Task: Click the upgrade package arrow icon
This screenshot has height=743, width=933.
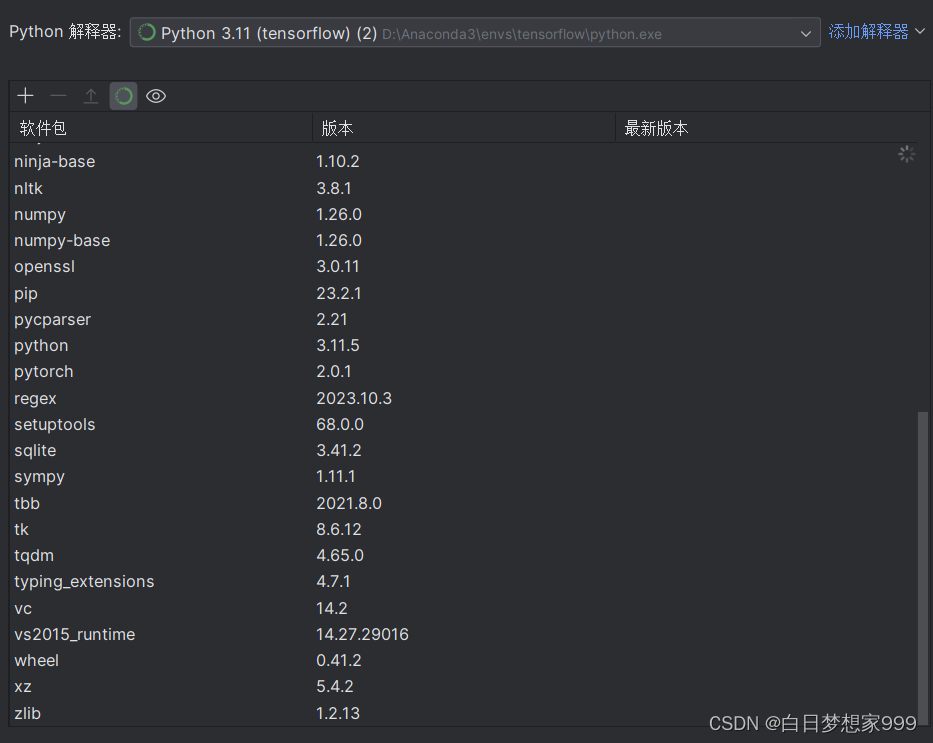Action: pos(90,96)
